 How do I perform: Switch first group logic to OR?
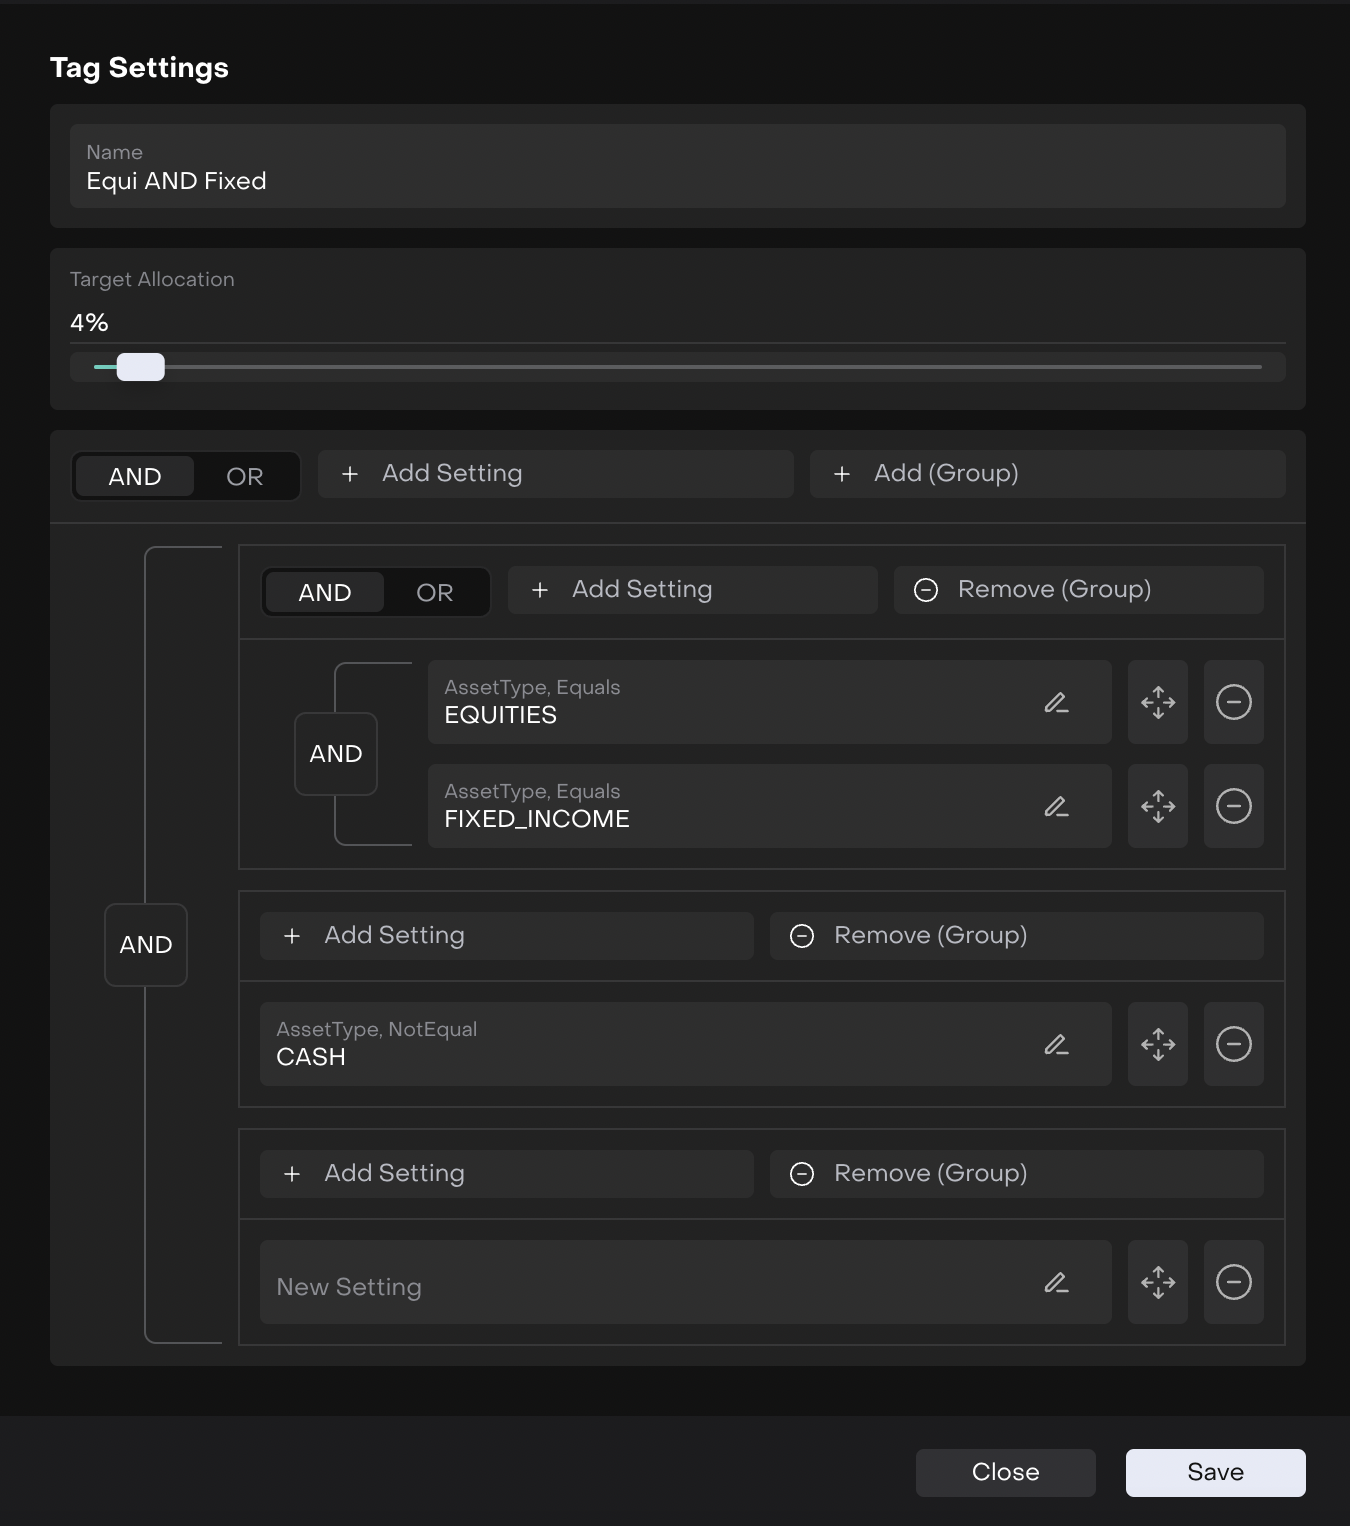pyautogui.click(x=434, y=593)
